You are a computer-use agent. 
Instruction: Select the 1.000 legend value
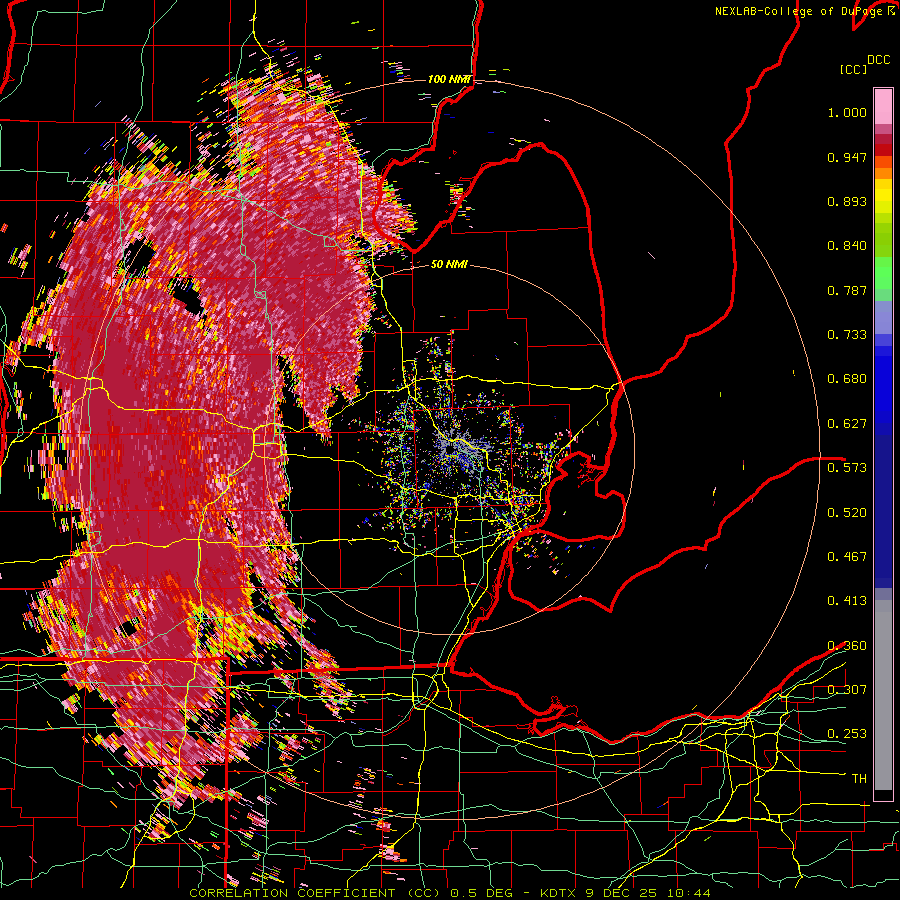click(x=847, y=112)
